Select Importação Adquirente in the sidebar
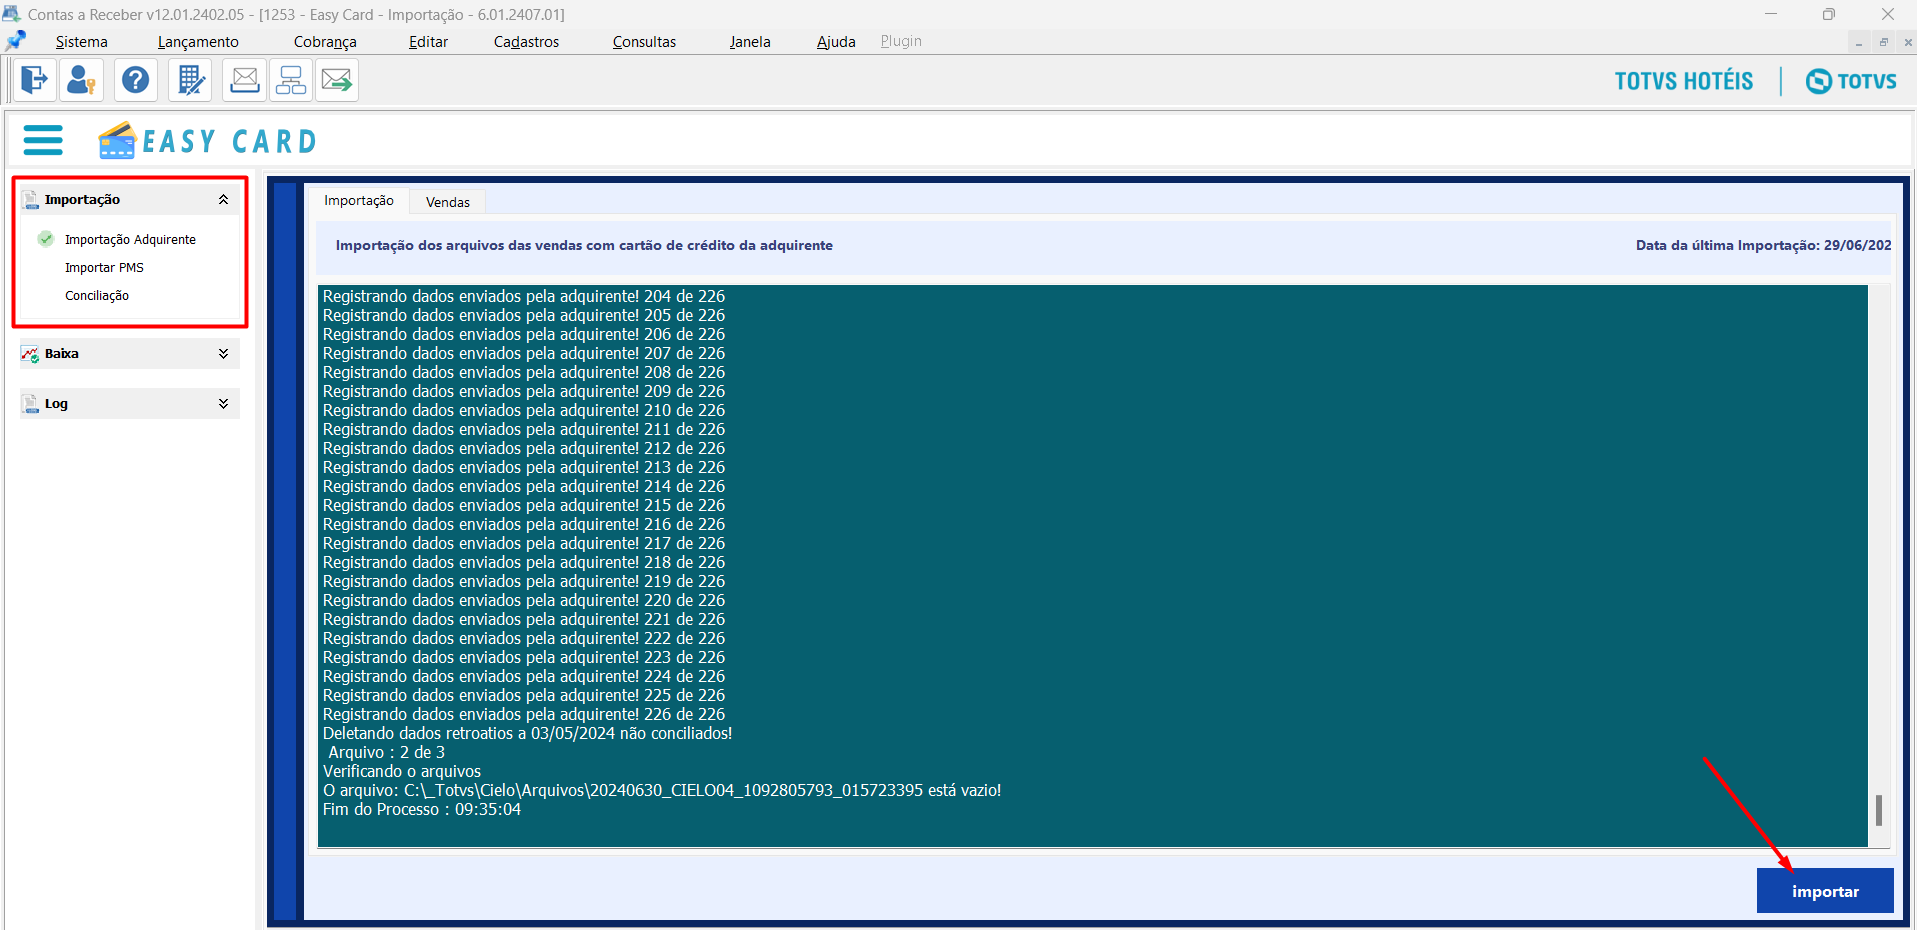The width and height of the screenshot is (1917, 930). click(130, 240)
